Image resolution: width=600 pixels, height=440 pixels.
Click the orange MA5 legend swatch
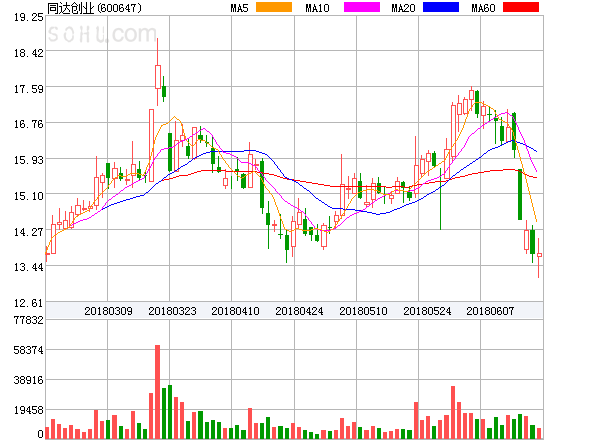pos(274,8)
